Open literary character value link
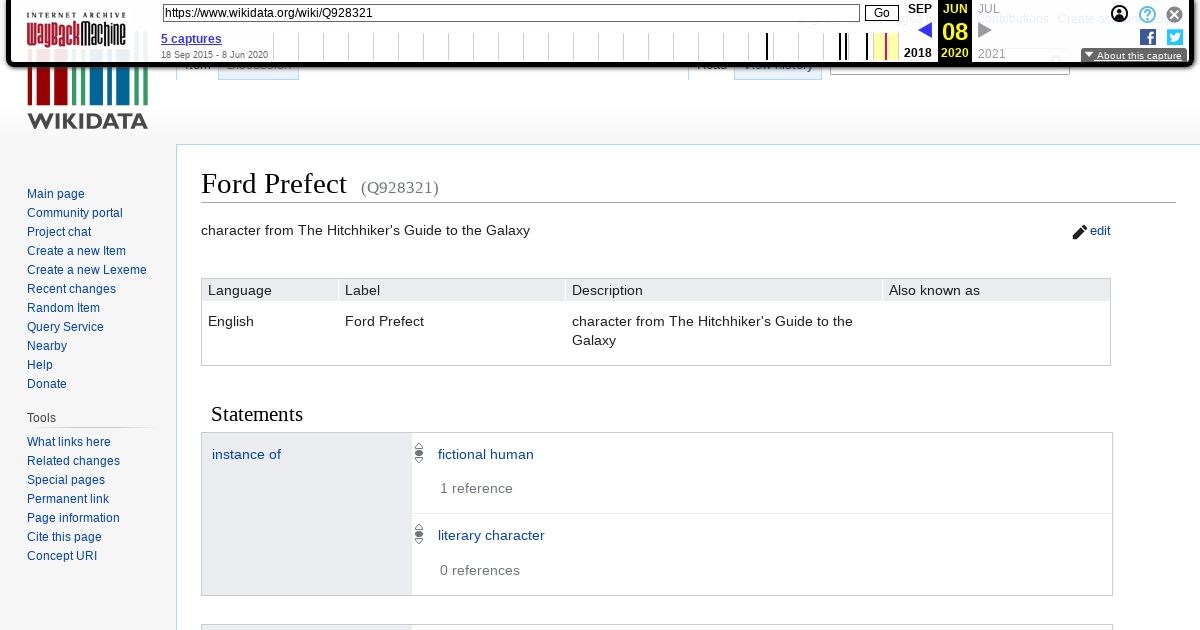Image resolution: width=1200 pixels, height=630 pixels. pyautogui.click(x=491, y=535)
